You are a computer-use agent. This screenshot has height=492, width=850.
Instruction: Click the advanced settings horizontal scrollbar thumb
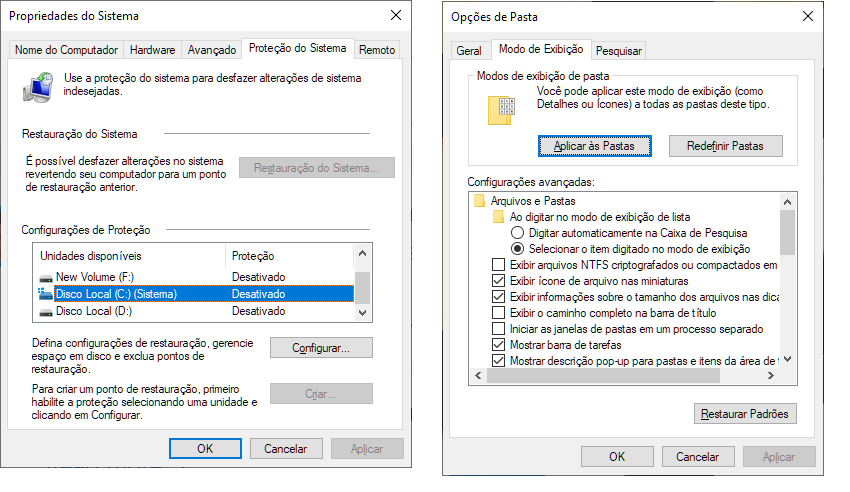tap(603, 376)
